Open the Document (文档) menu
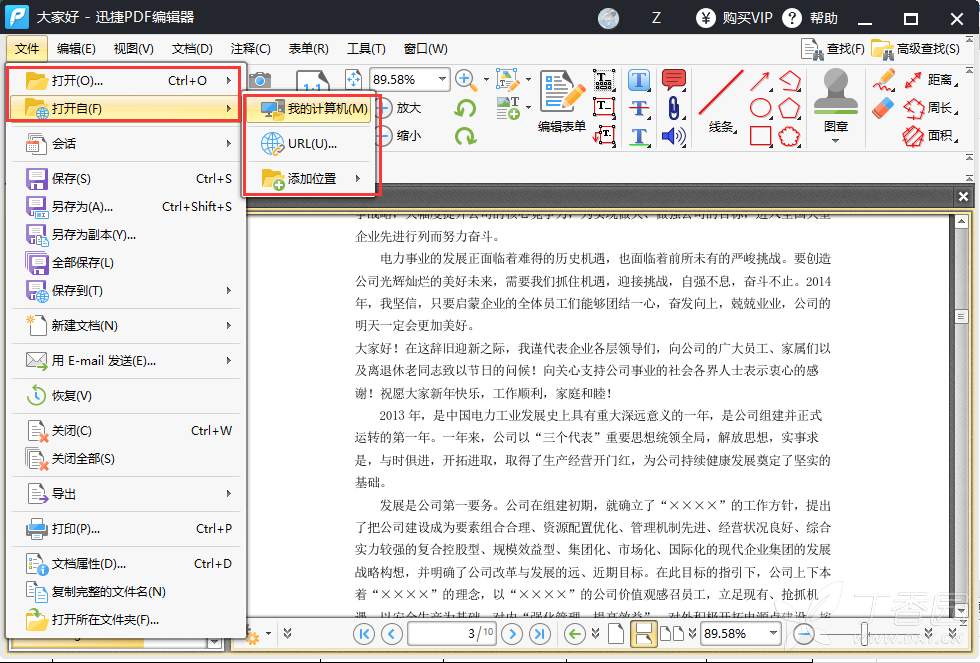 pyautogui.click(x=192, y=49)
